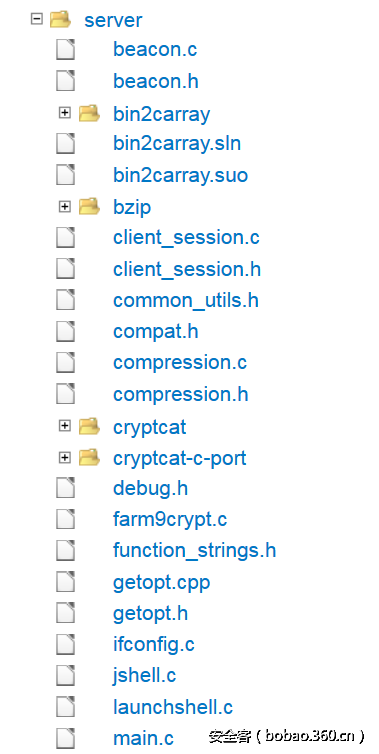Viewport: 379px width, 754px height.
Task: Click the file icon next to debug.h
Action: (65, 488)
